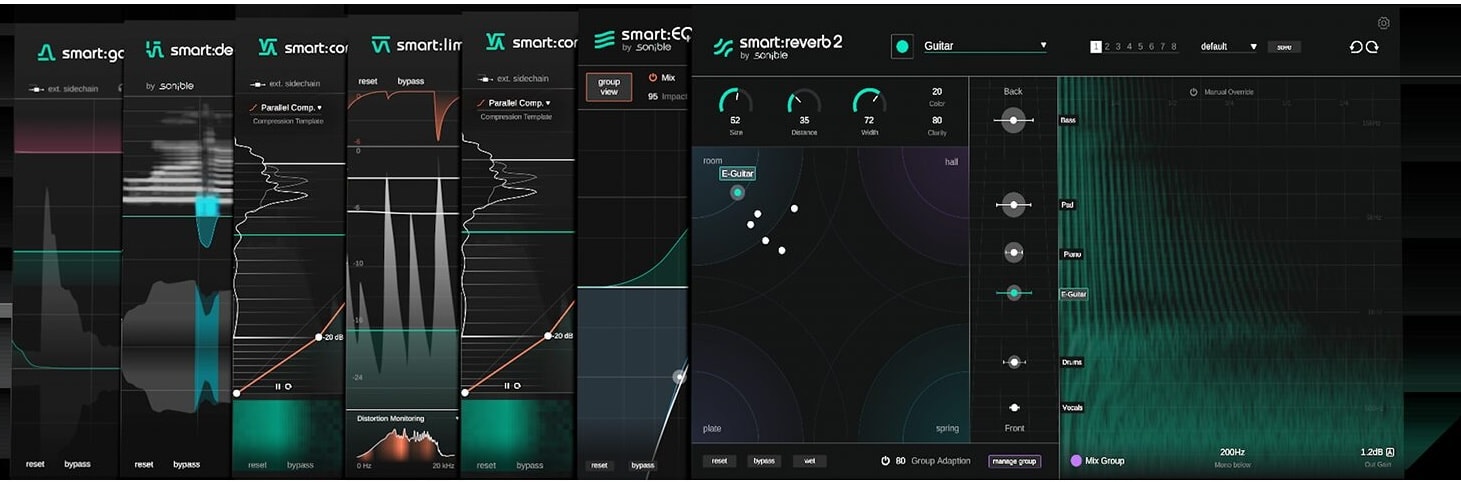1461x482 pixels.
Task: Open the default preset dropdown
Action: (1252, 47)
